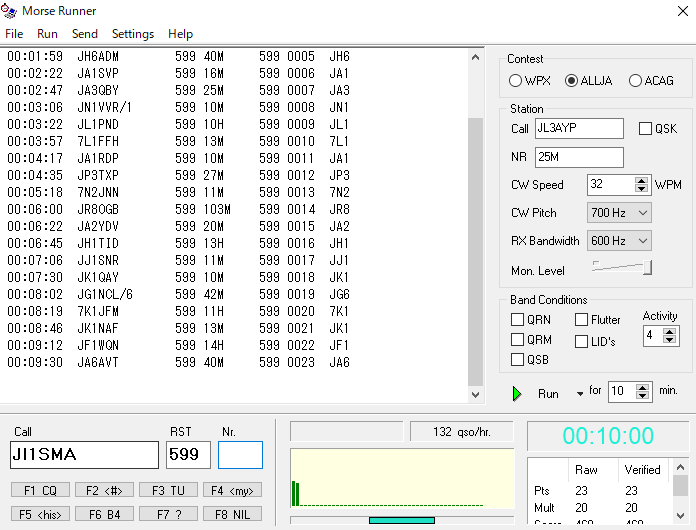Image resolution: width=696 pixels, height=530 pixels.
Task: Click the F5 <his> button
Action: [x=40, y=514]
